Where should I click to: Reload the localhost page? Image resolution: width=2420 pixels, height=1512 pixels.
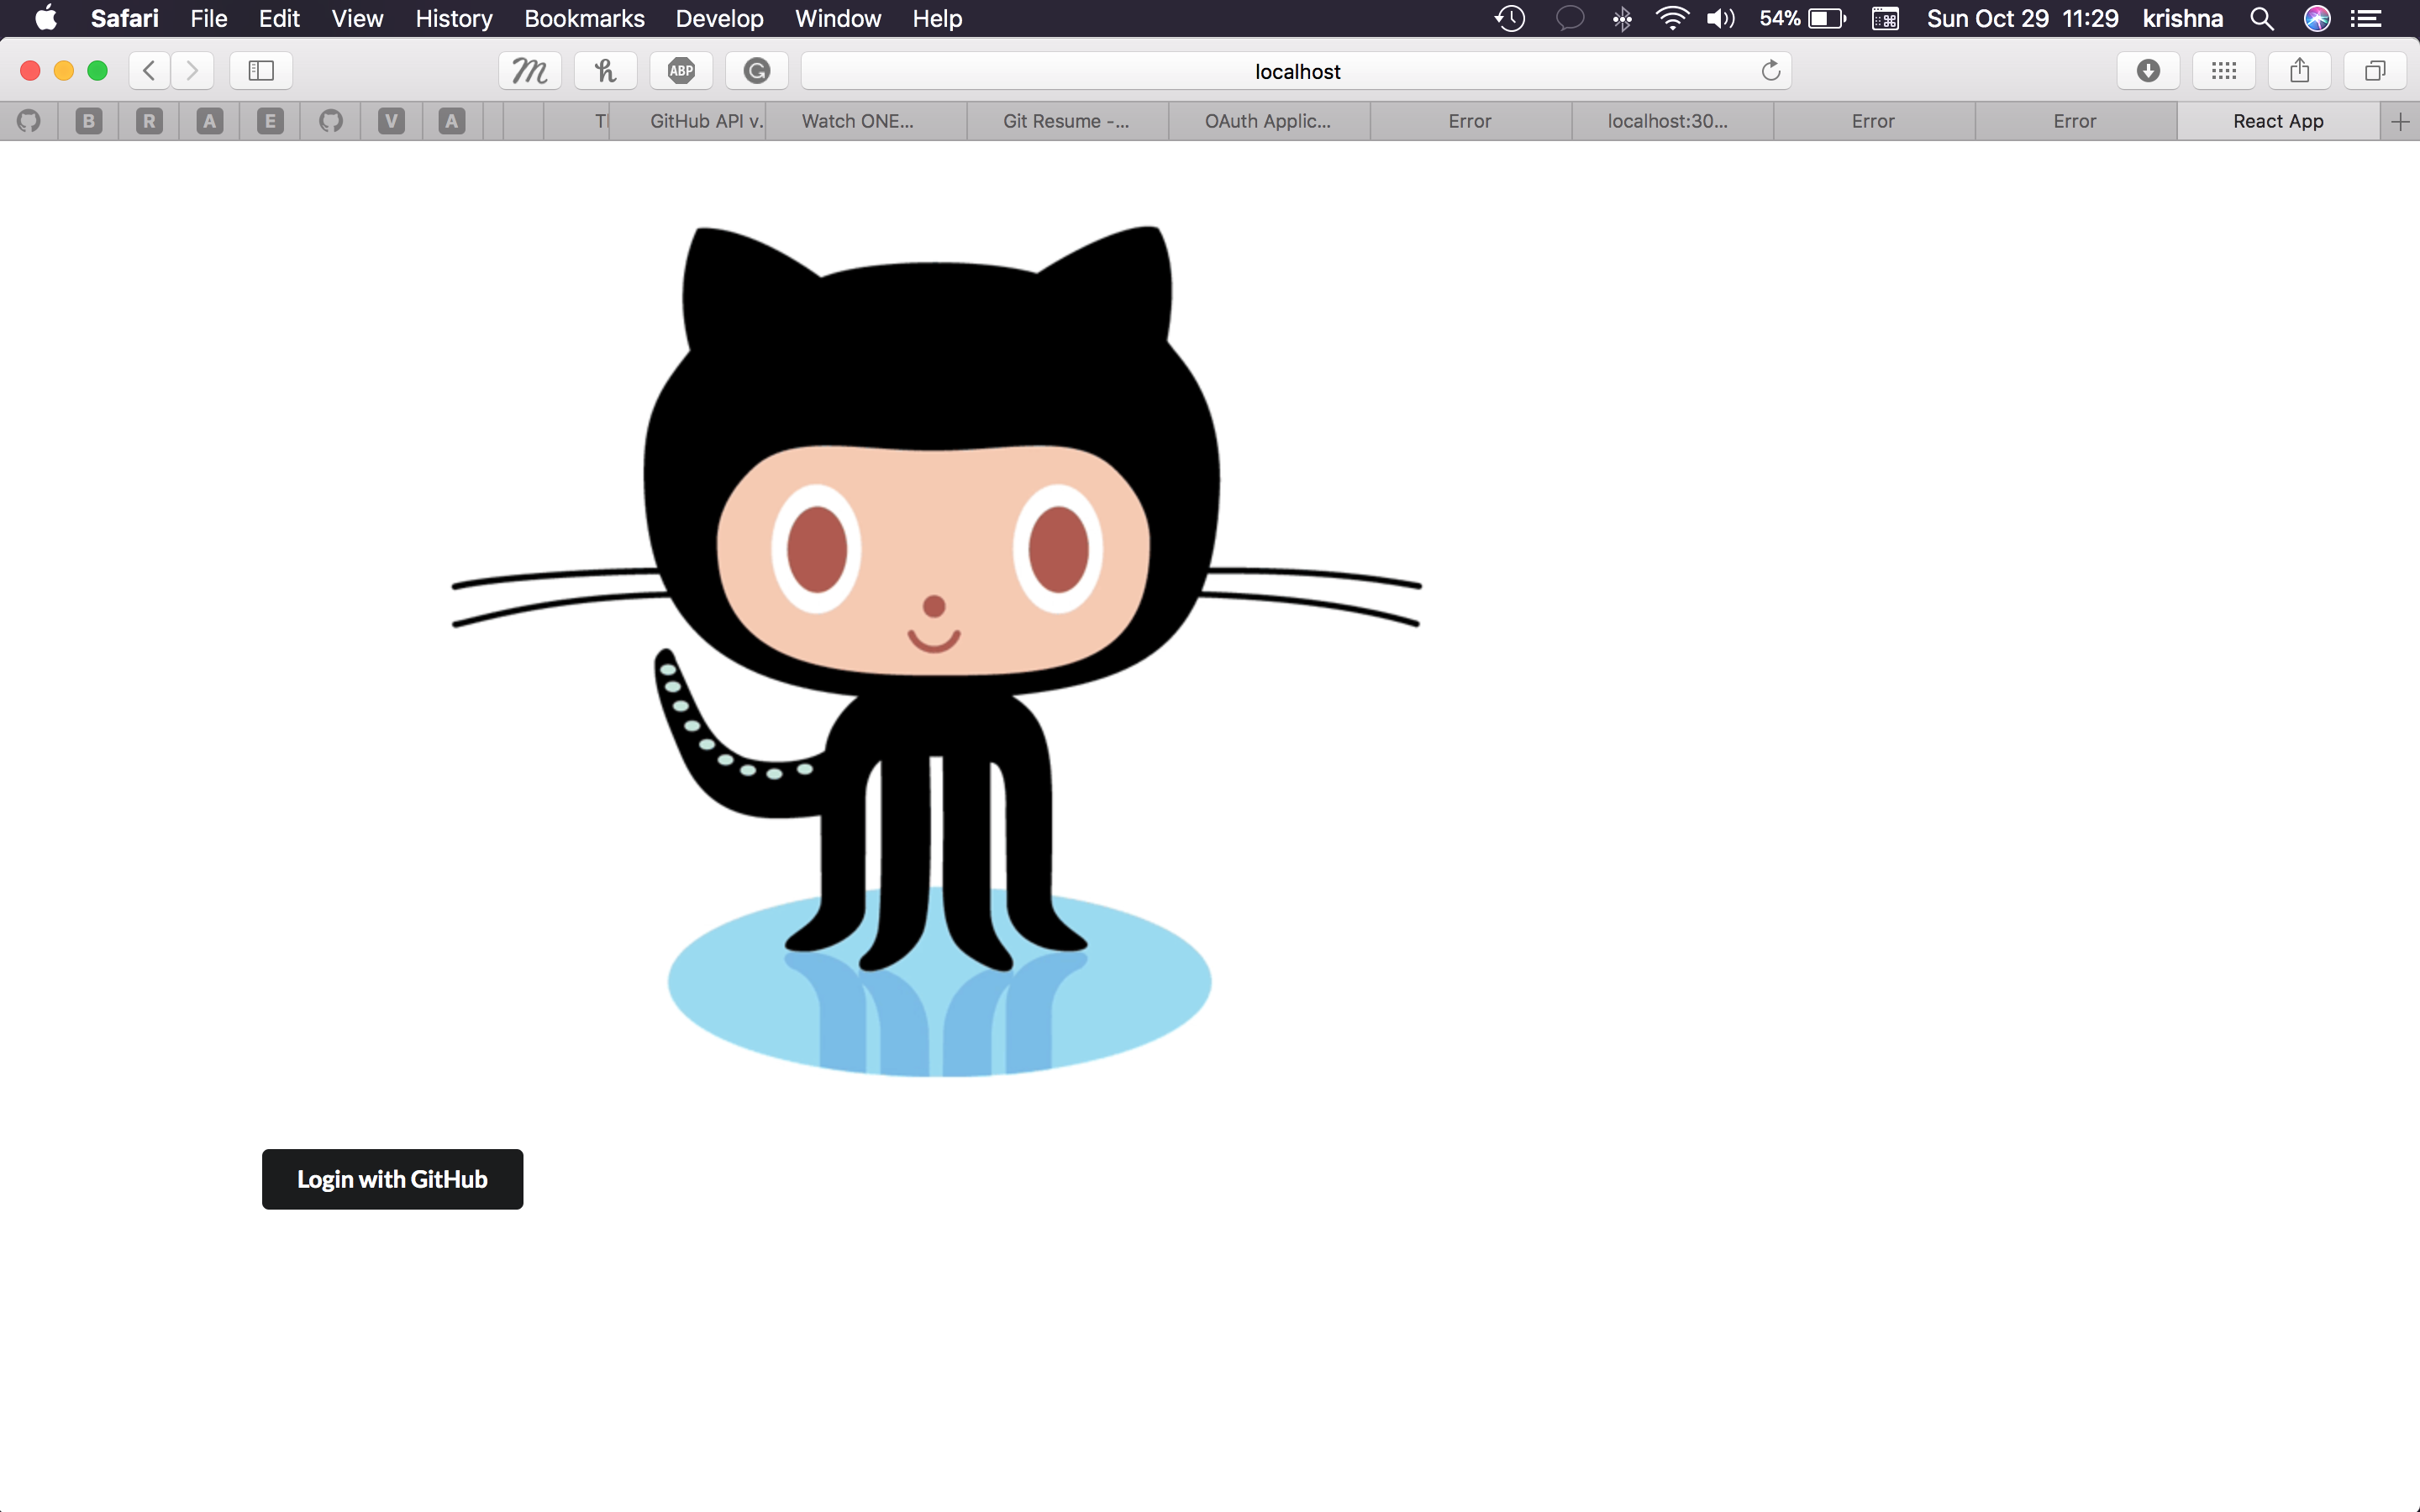pos(1770,70)
